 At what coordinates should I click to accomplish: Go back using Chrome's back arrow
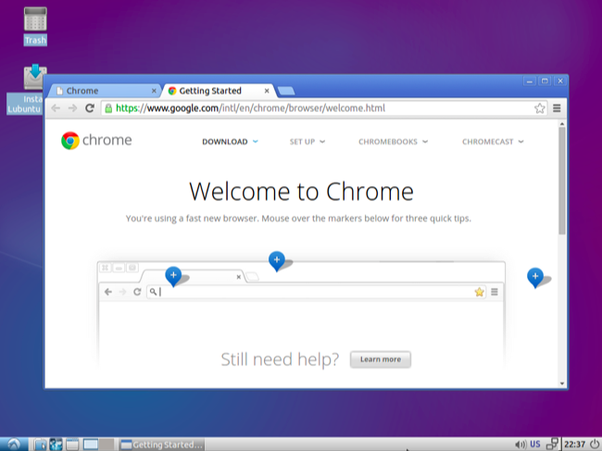point(56,108)
